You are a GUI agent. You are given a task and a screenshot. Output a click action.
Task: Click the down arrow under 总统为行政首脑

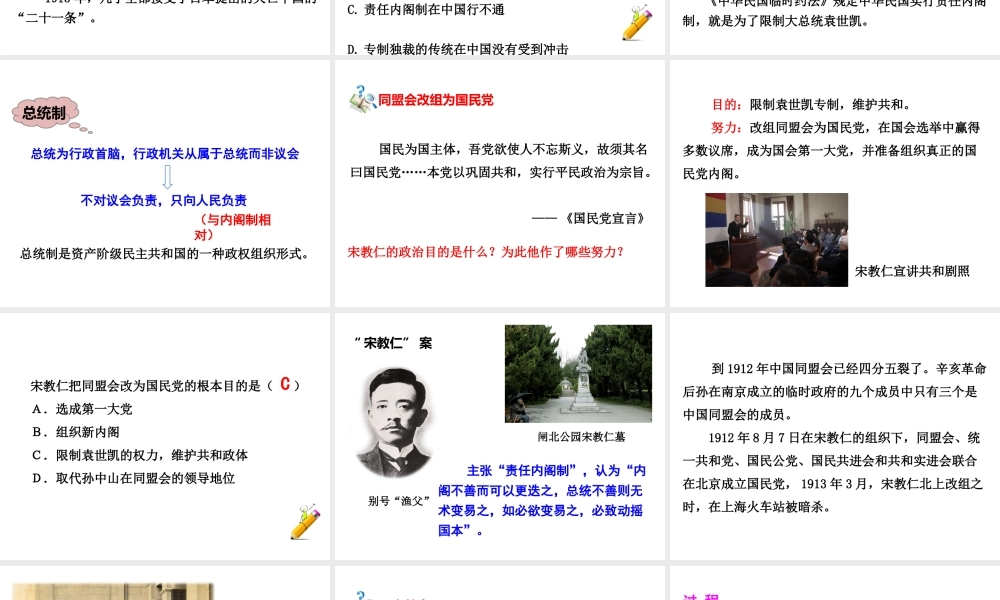[x=167, y=177]
